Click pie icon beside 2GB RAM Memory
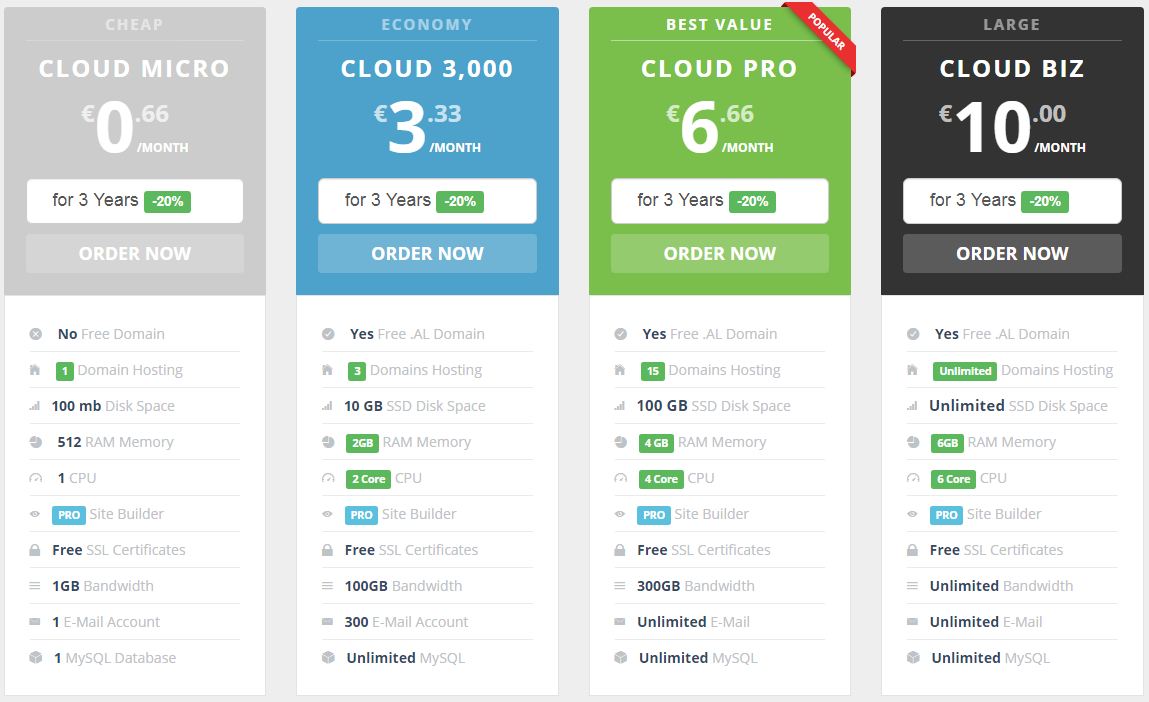The image size is (1149, 702). click(x=328, y=442)
